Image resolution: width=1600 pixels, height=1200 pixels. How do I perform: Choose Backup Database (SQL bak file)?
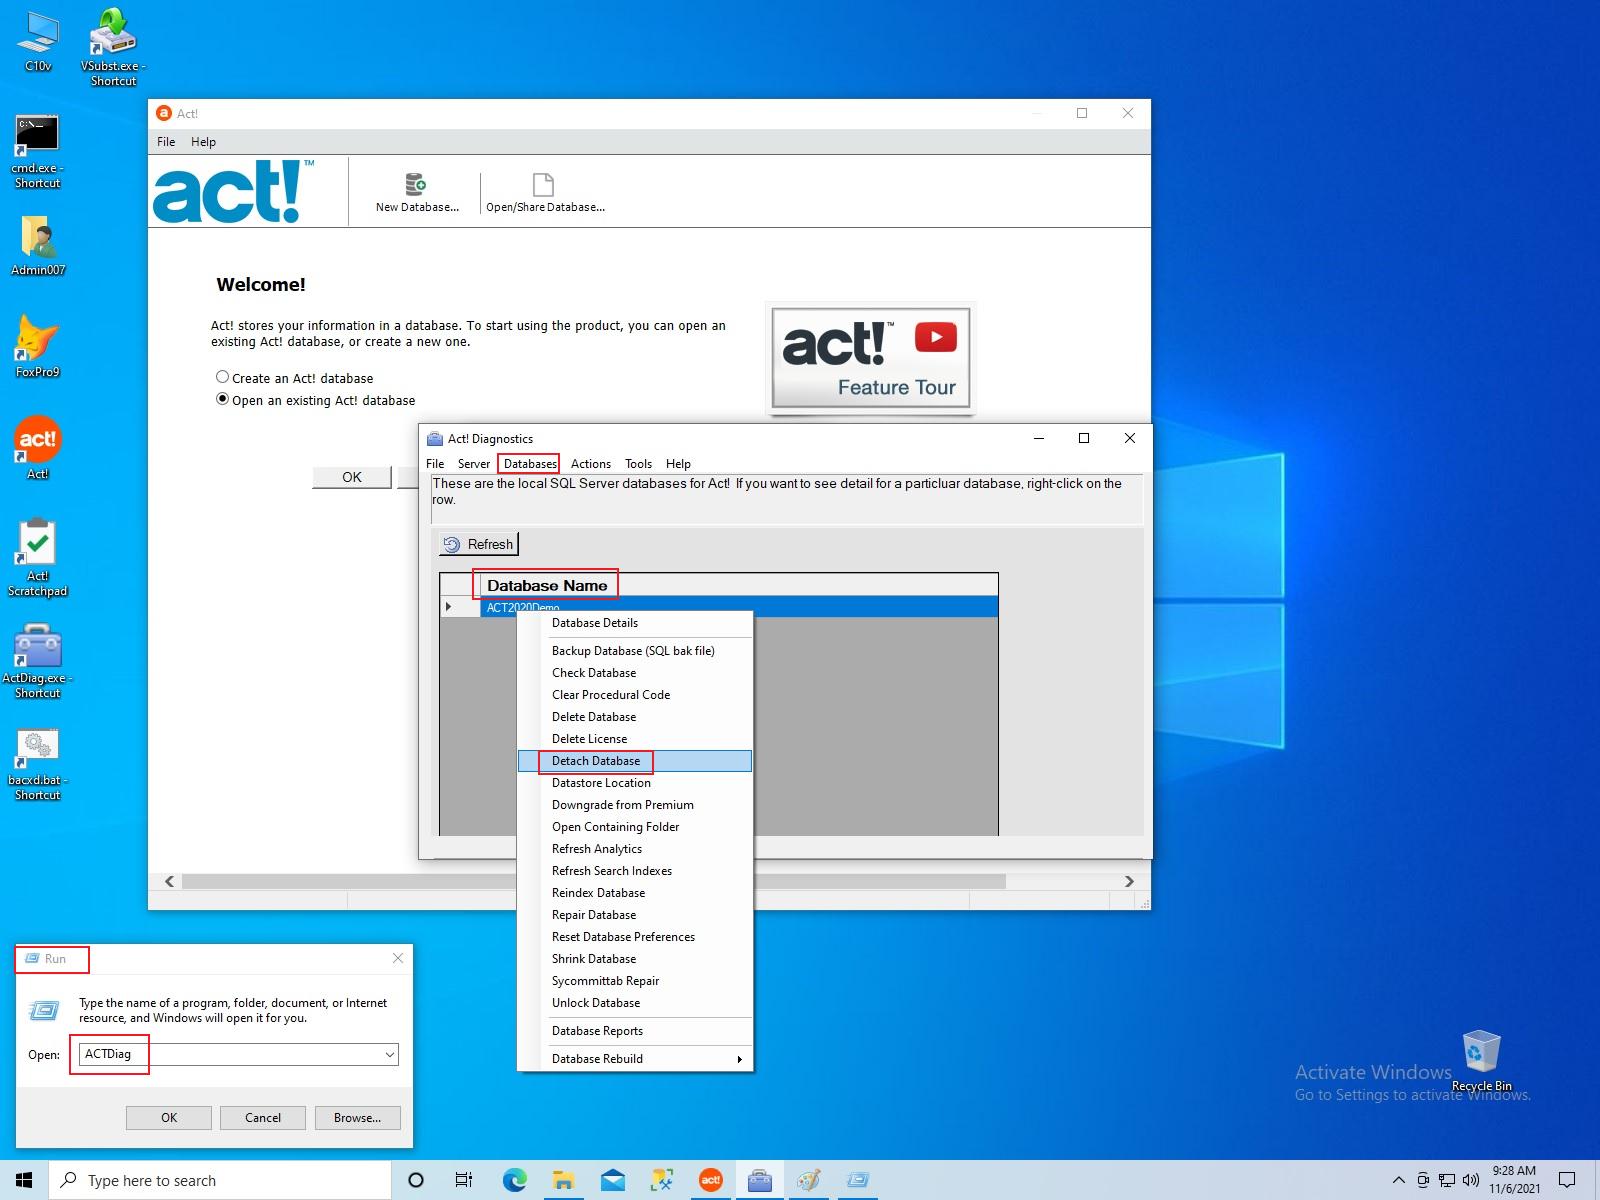click(634, 651)
